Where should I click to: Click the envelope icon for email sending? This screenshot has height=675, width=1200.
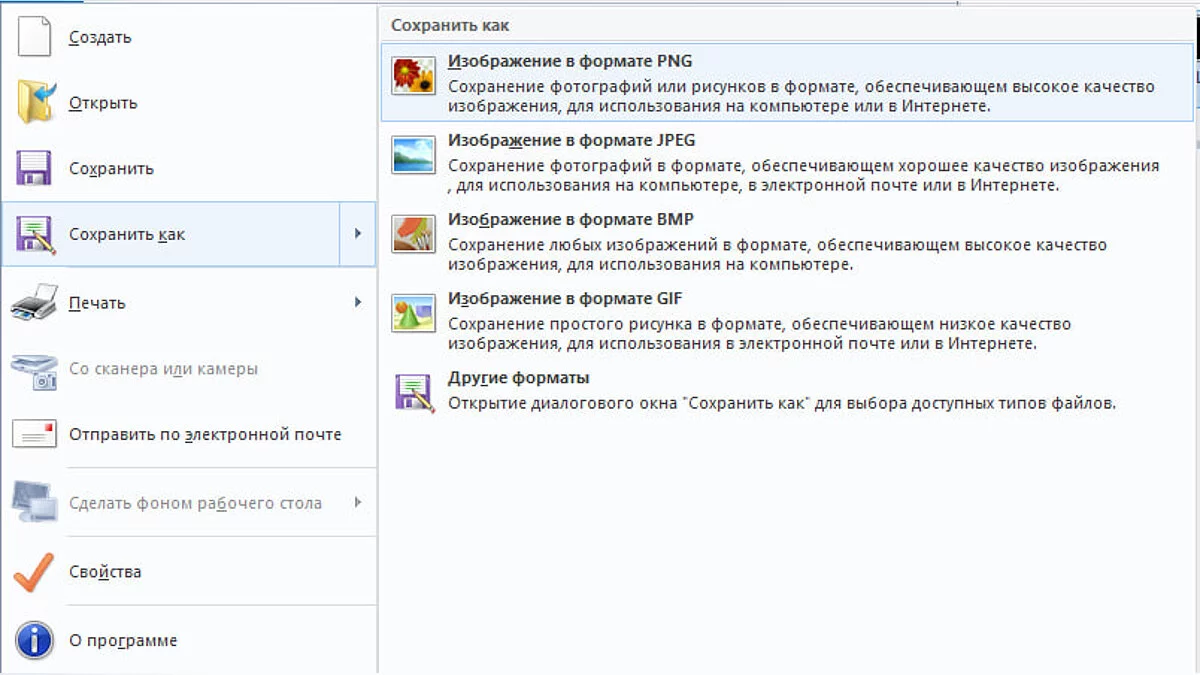pos(35,434)
